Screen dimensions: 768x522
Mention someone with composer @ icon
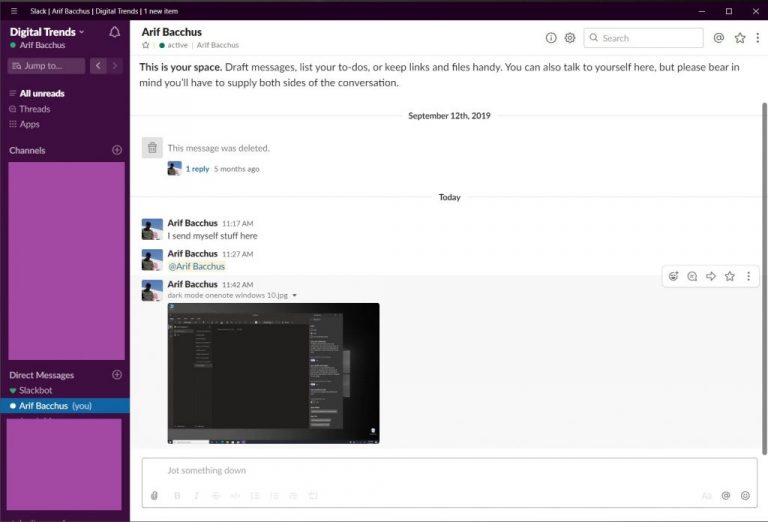pos(726,496)
